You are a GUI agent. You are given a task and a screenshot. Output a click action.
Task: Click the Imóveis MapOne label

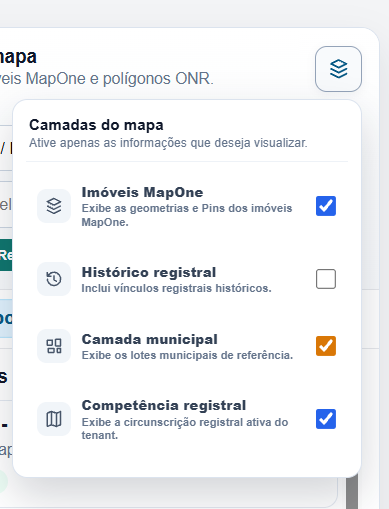[x=142, y=192]
